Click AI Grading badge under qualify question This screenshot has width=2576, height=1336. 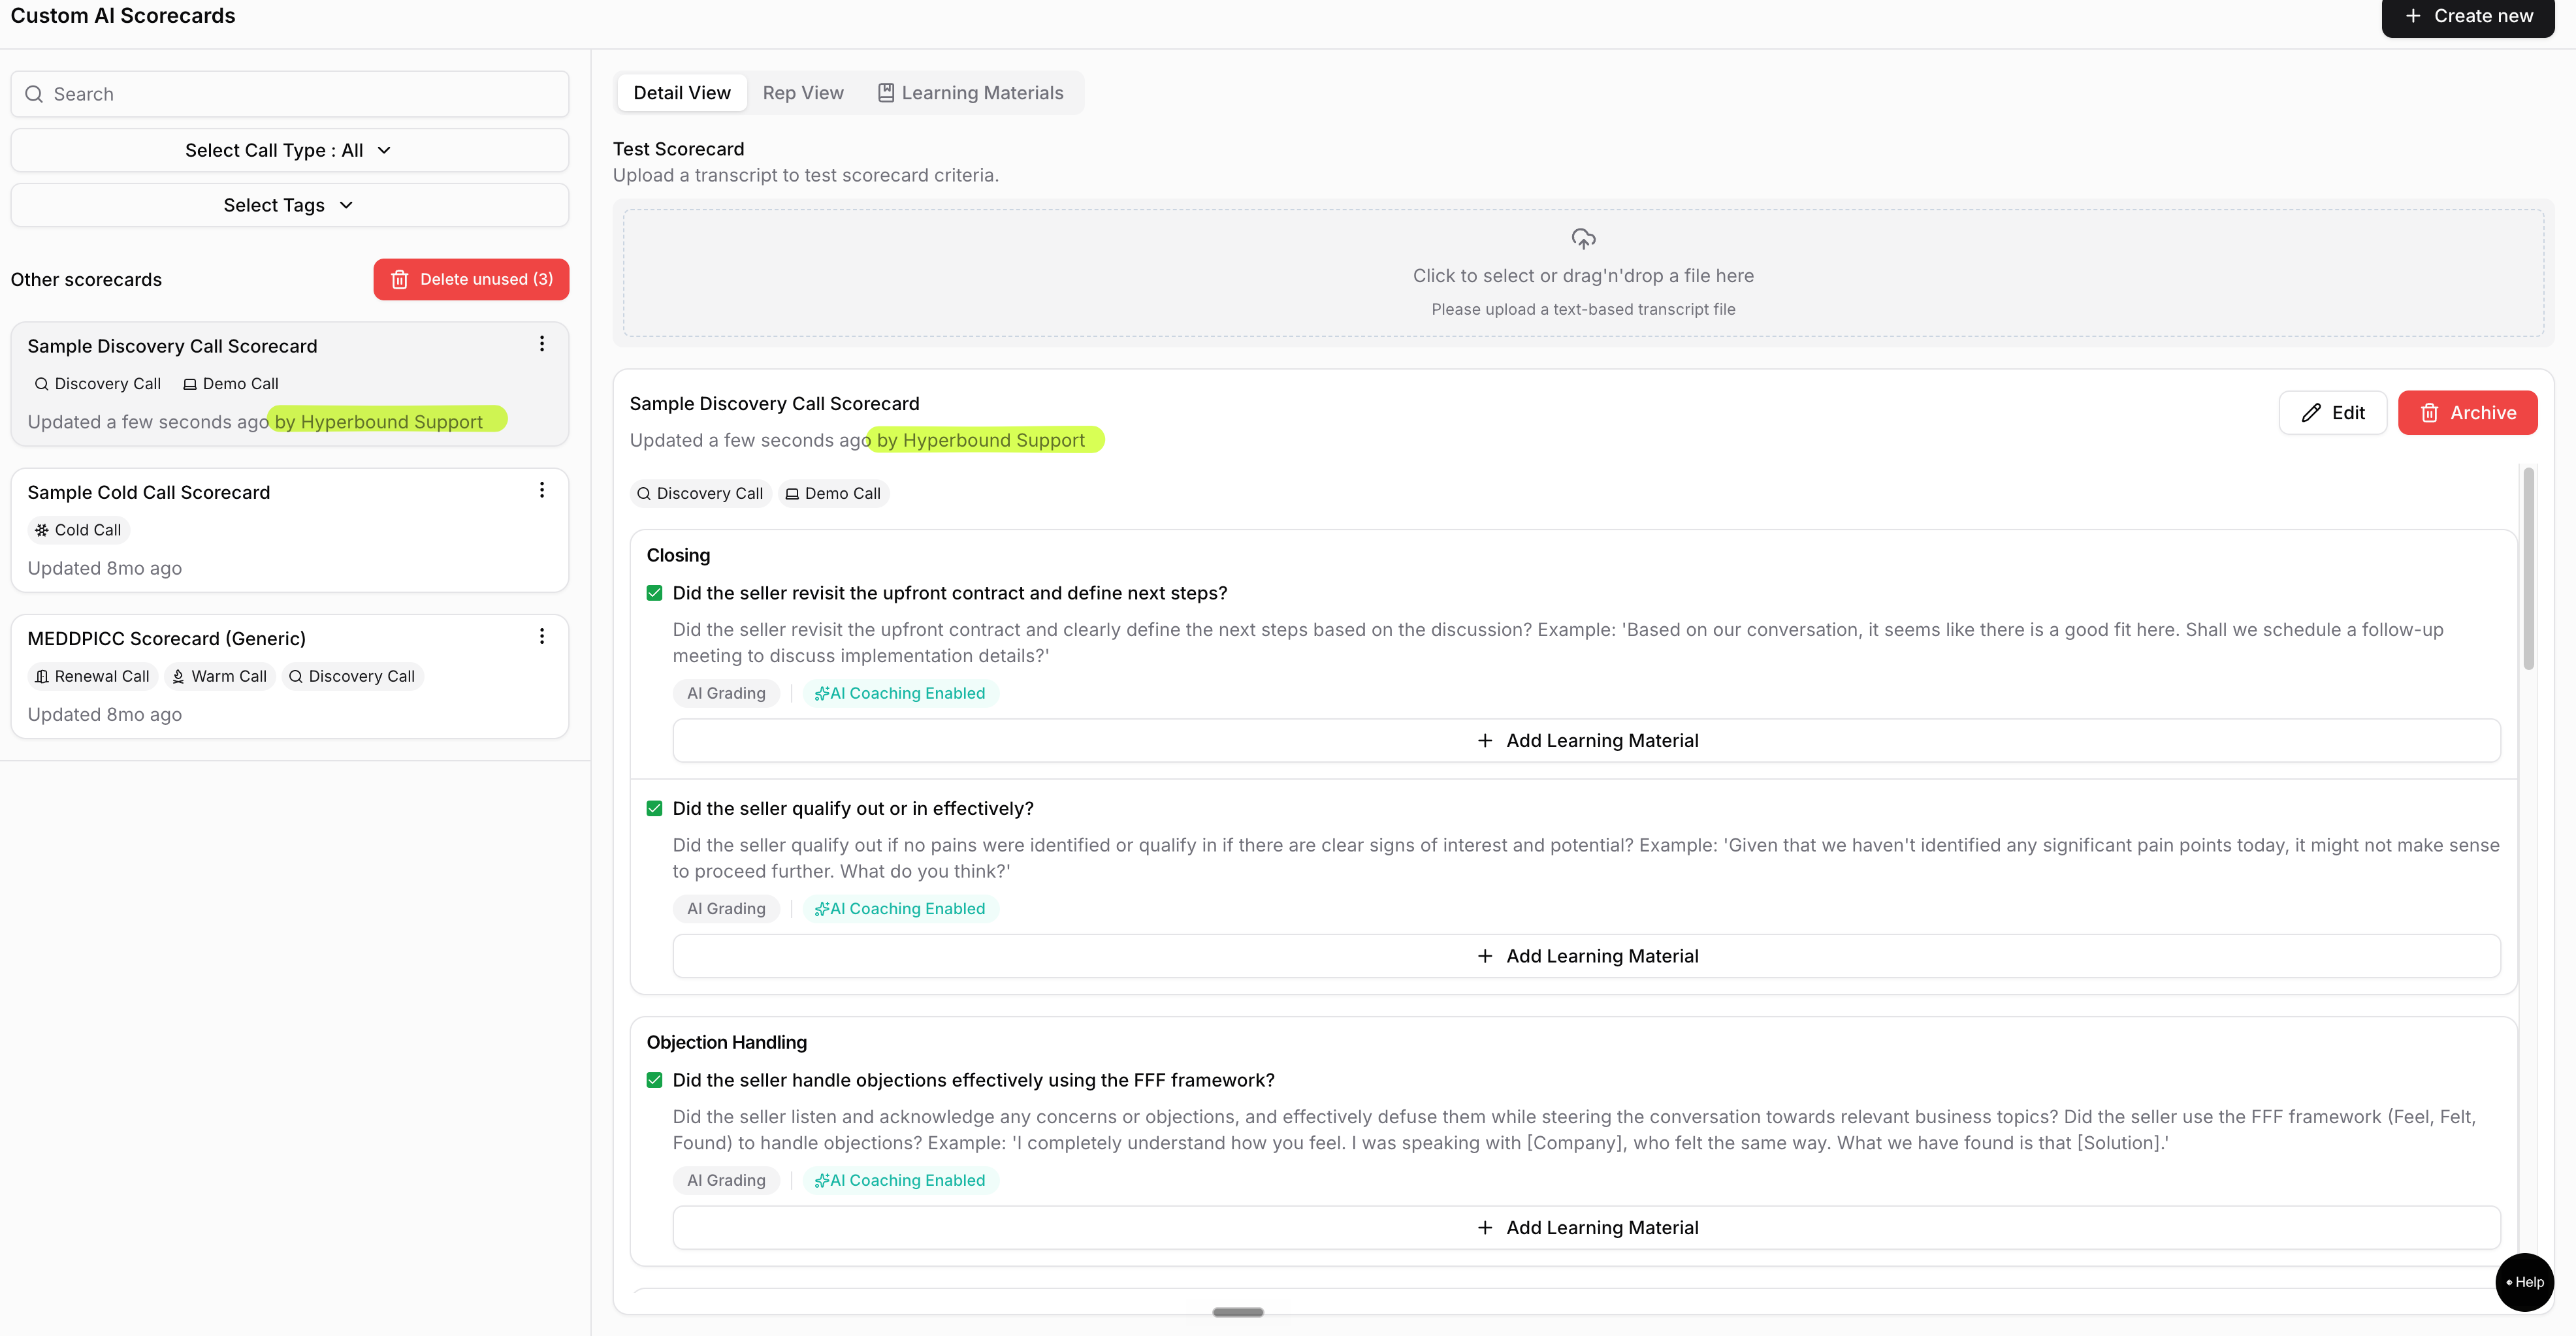[726, 909]
